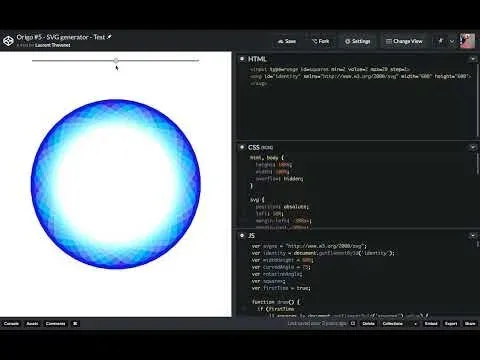
Task: Open pen Settings
Action: [358, 41]
